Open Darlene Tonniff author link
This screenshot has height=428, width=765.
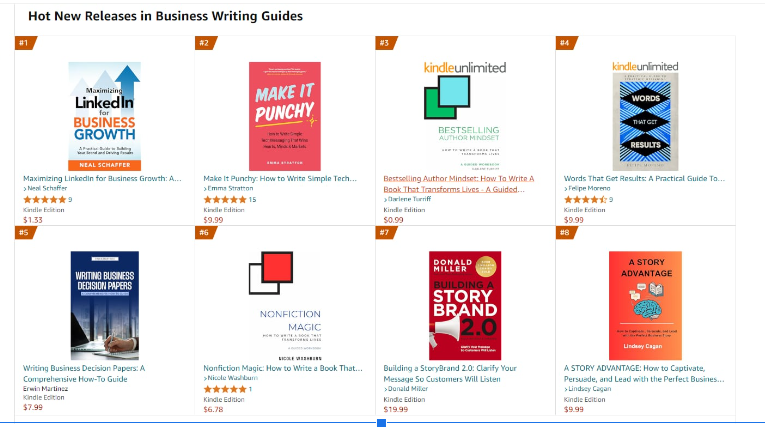[410, 200]
